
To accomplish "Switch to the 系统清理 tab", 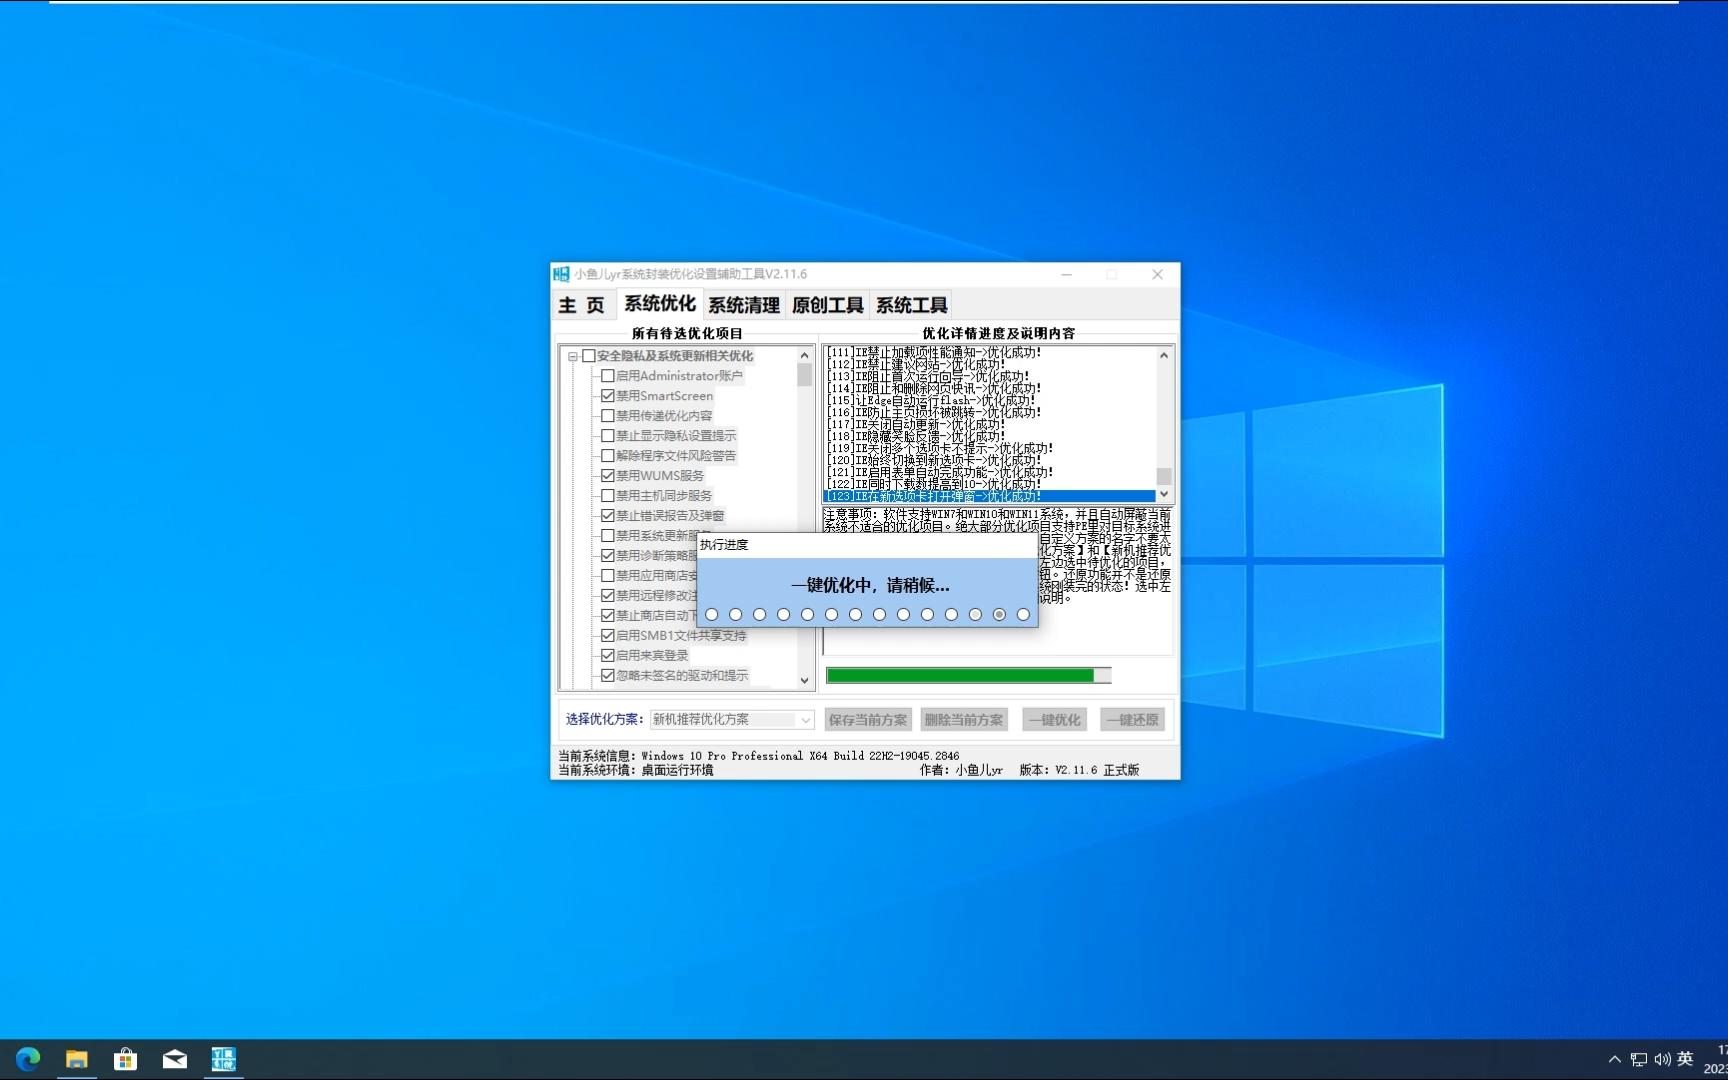I will coord(743,305).
